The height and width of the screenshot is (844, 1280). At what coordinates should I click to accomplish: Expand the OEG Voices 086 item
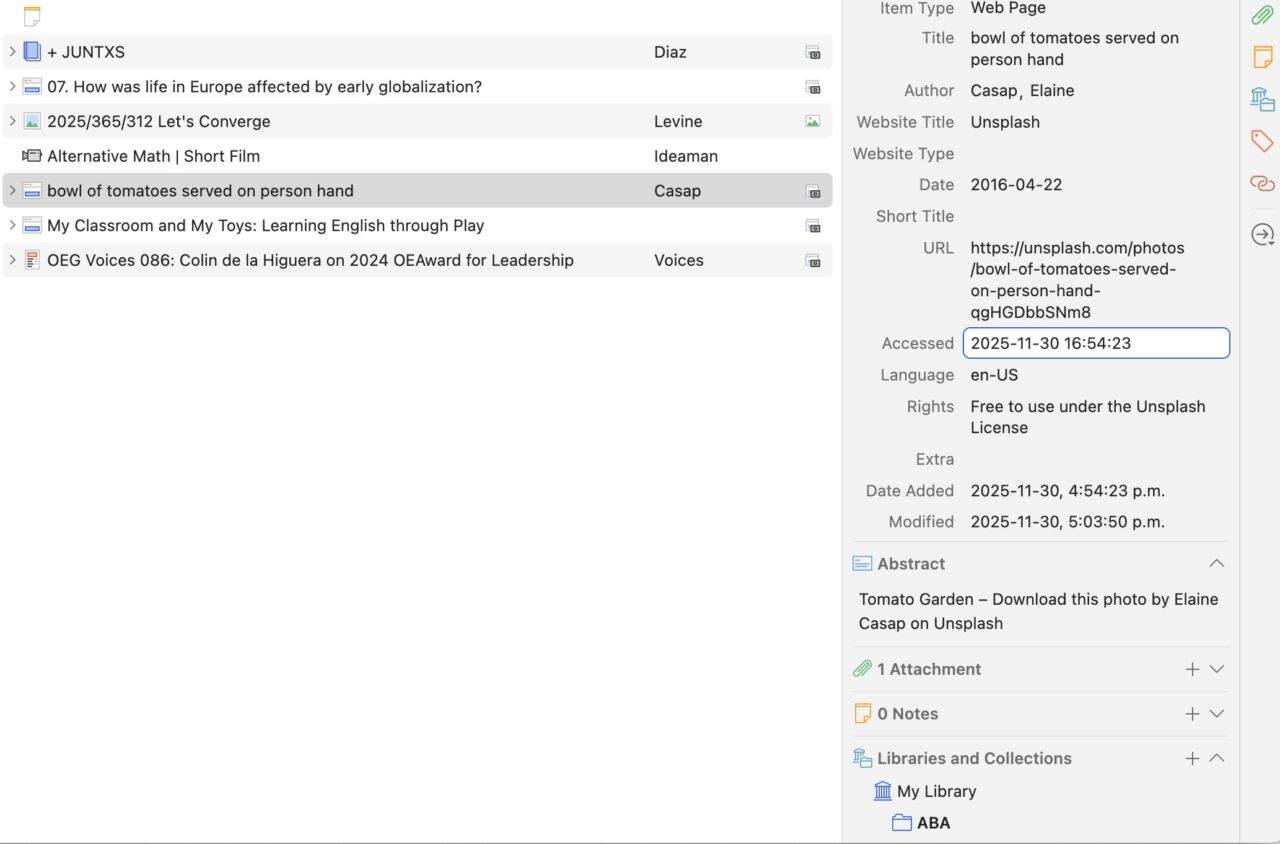coord(12,260)
